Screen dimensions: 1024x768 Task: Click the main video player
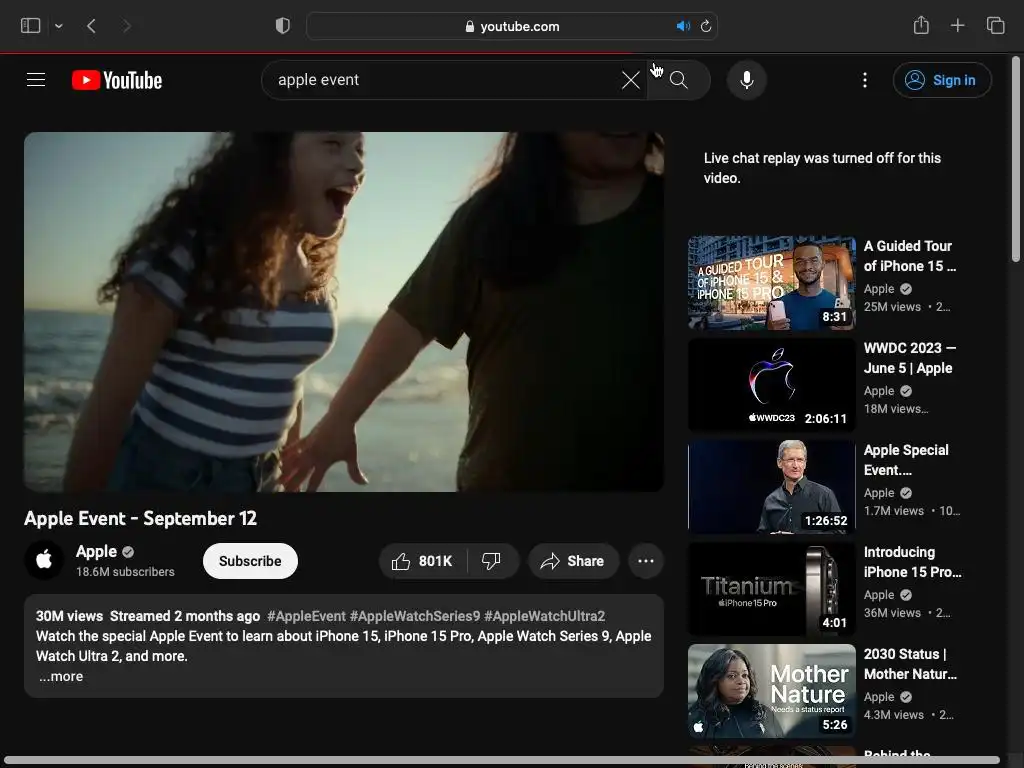click(344, 312)
